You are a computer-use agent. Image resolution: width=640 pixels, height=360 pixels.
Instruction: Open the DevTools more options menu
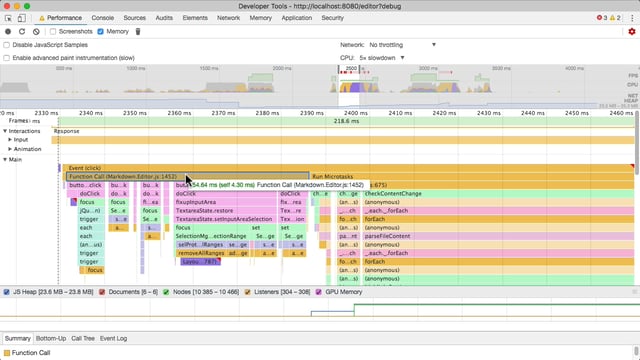click(632, 18)
